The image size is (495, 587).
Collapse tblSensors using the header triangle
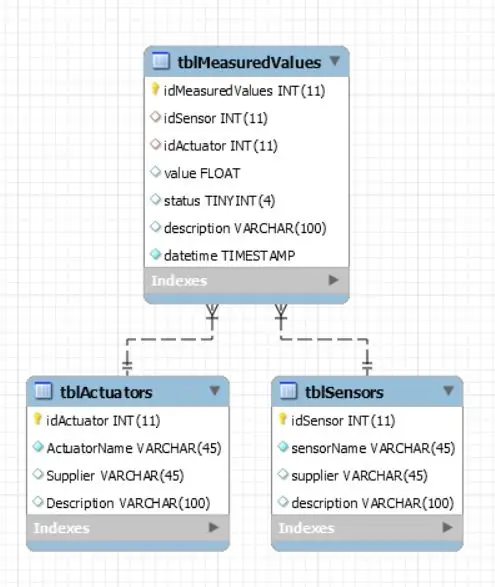(x=449, y=390)
